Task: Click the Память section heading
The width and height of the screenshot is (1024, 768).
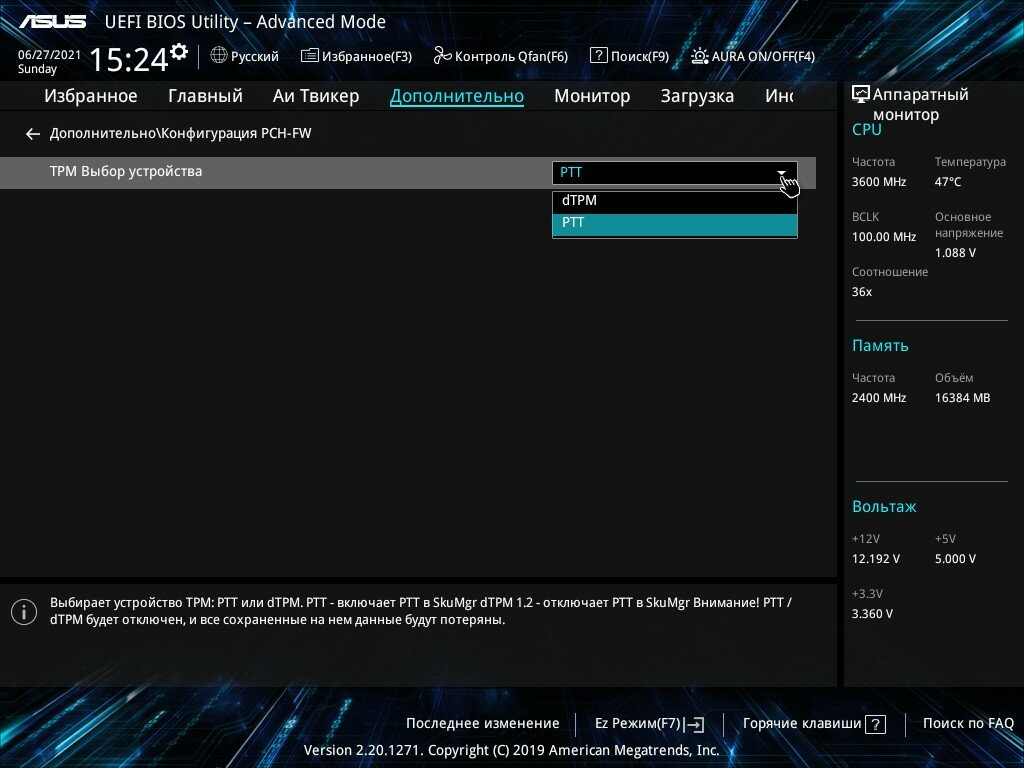Action: click(x=880, y=345)
